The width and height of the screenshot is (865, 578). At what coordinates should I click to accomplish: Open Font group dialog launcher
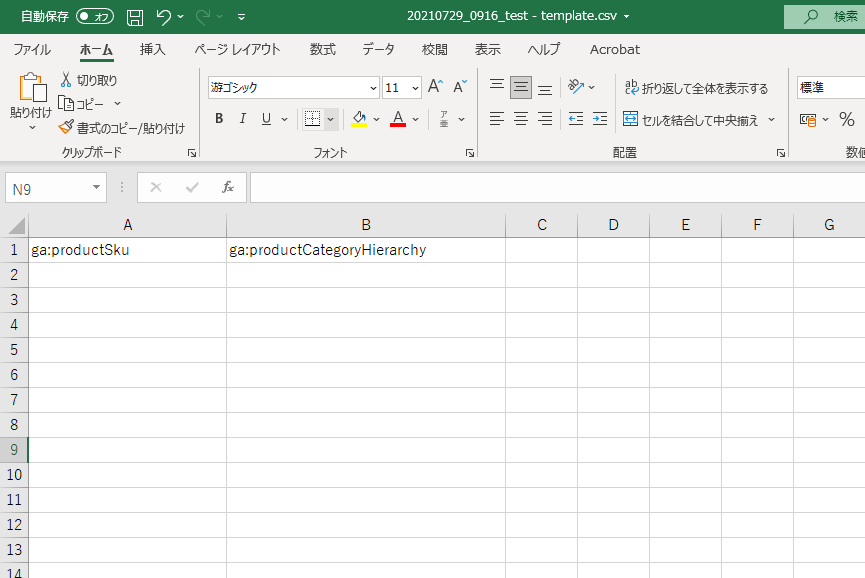(x=470, y=153)
